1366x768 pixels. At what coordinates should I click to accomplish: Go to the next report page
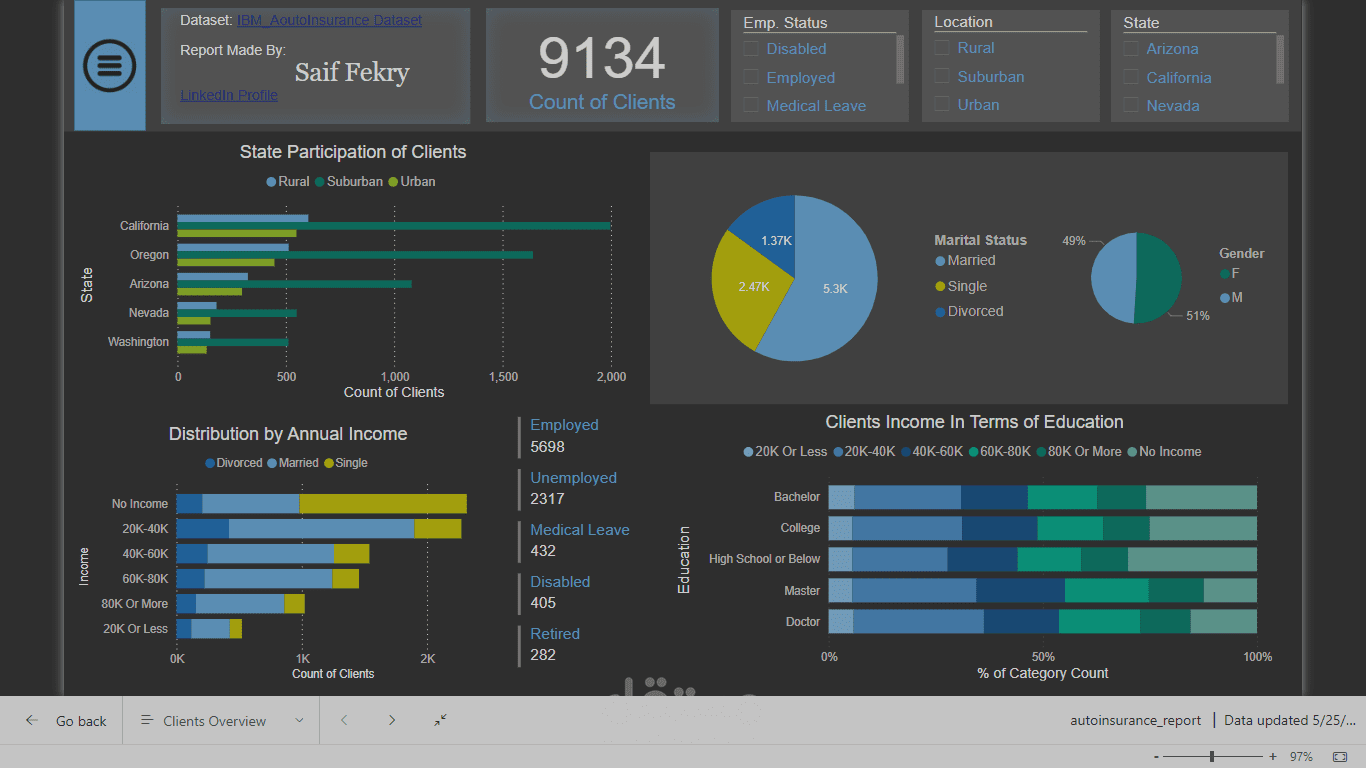point(392,720)
